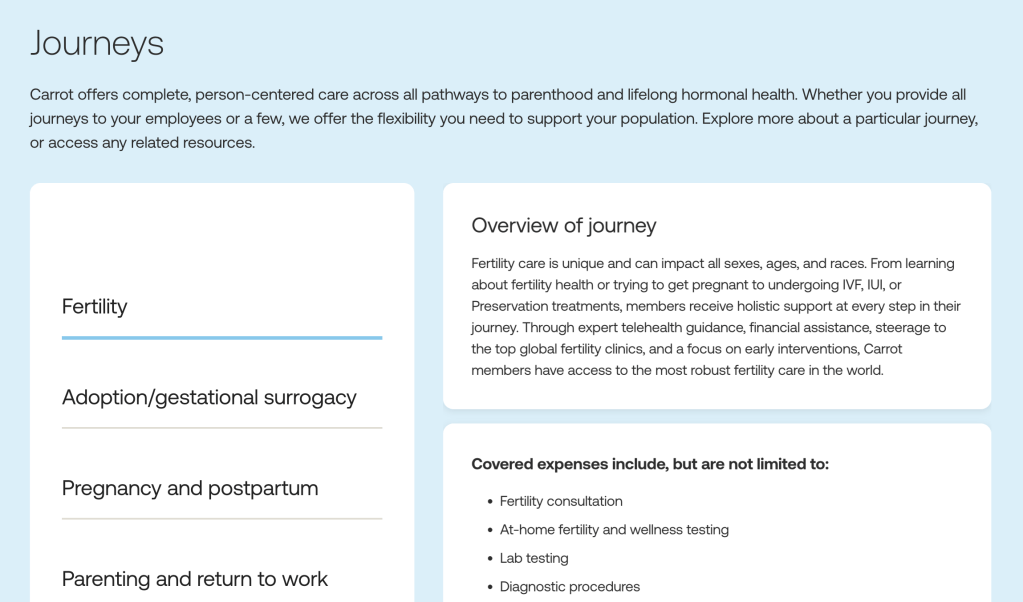
Task: Click the Diagnostic procedures list item
Action: (x=570, y=587)
